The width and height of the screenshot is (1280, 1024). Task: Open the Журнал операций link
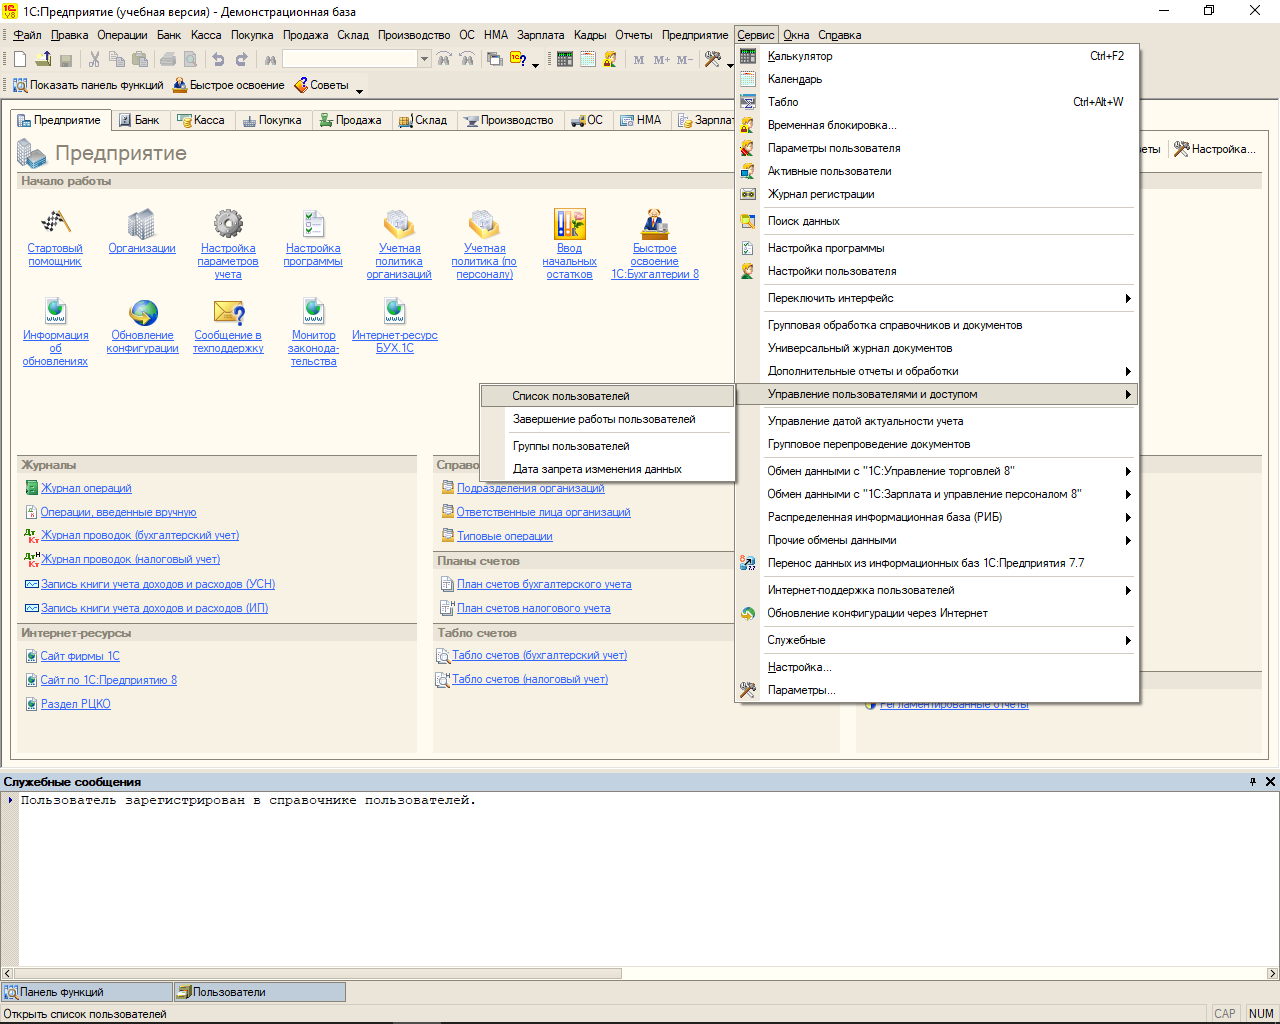[86, 488]
